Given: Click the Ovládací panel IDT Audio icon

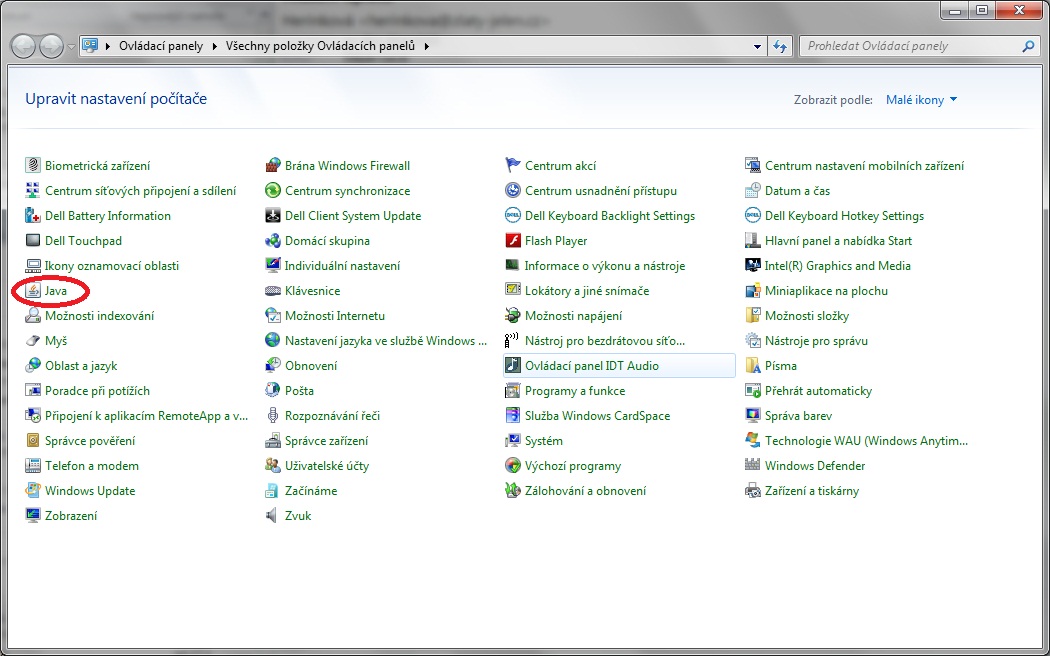Looking at the screenshot, I should pos(513,366).
